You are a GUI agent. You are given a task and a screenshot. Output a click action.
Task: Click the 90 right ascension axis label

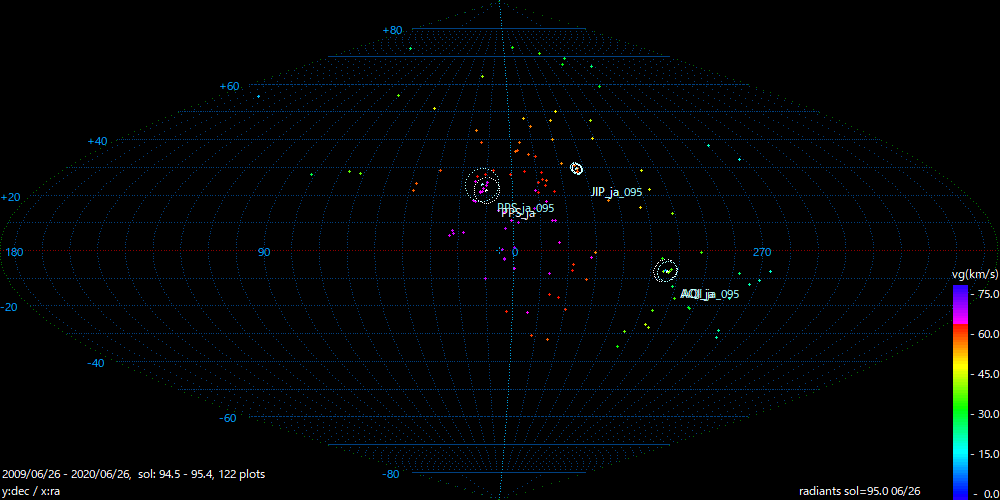click(x=265, y=252)
